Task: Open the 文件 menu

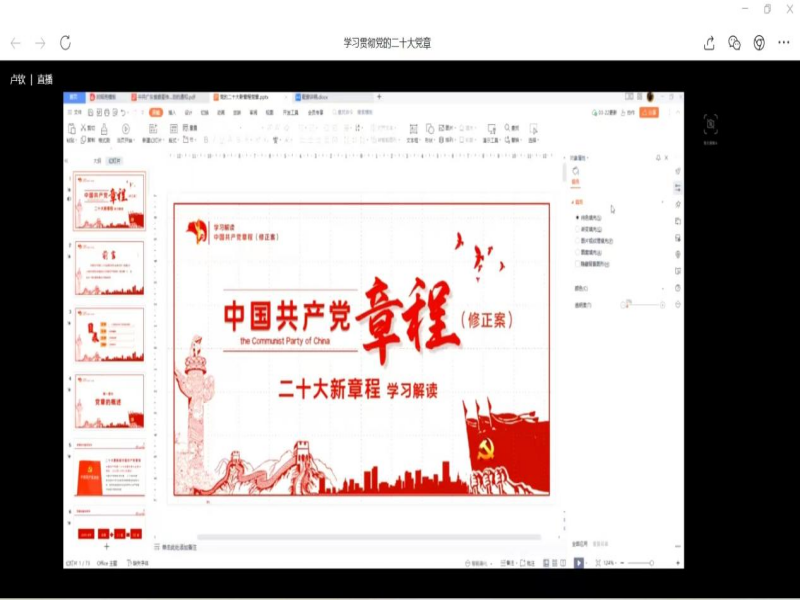Action: pos(75,112)
